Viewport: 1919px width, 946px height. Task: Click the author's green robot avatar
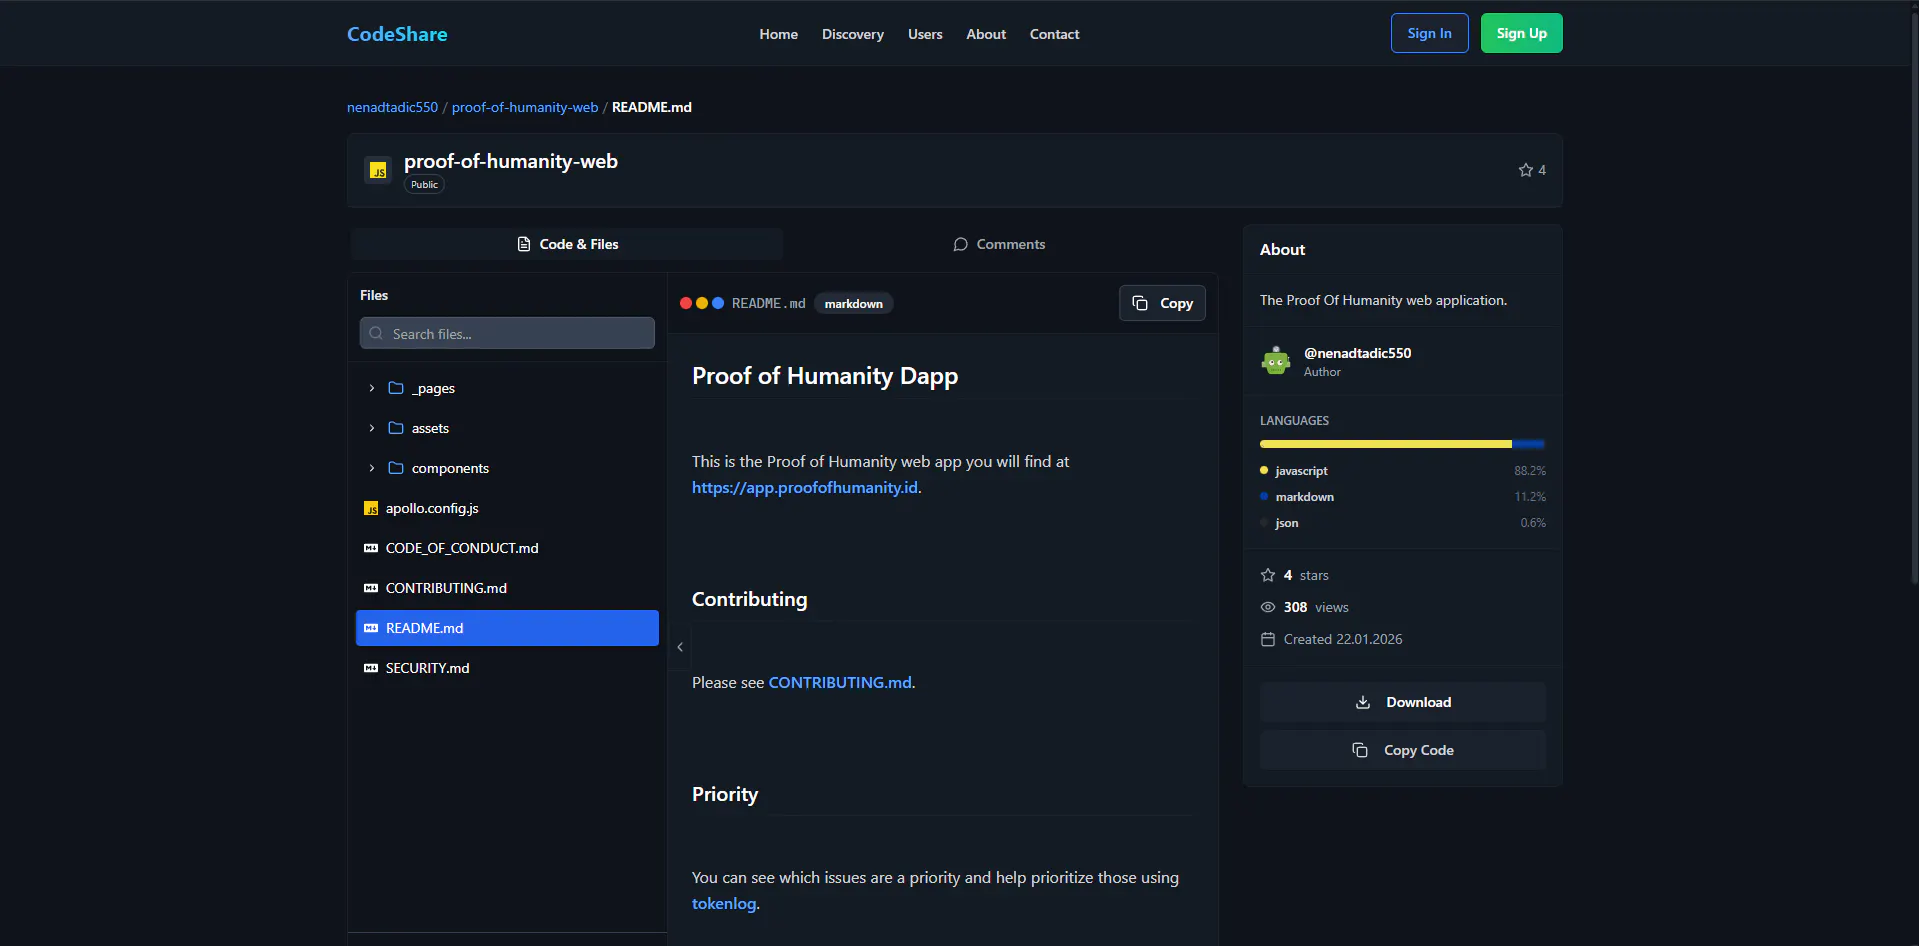coord(1276,361)
